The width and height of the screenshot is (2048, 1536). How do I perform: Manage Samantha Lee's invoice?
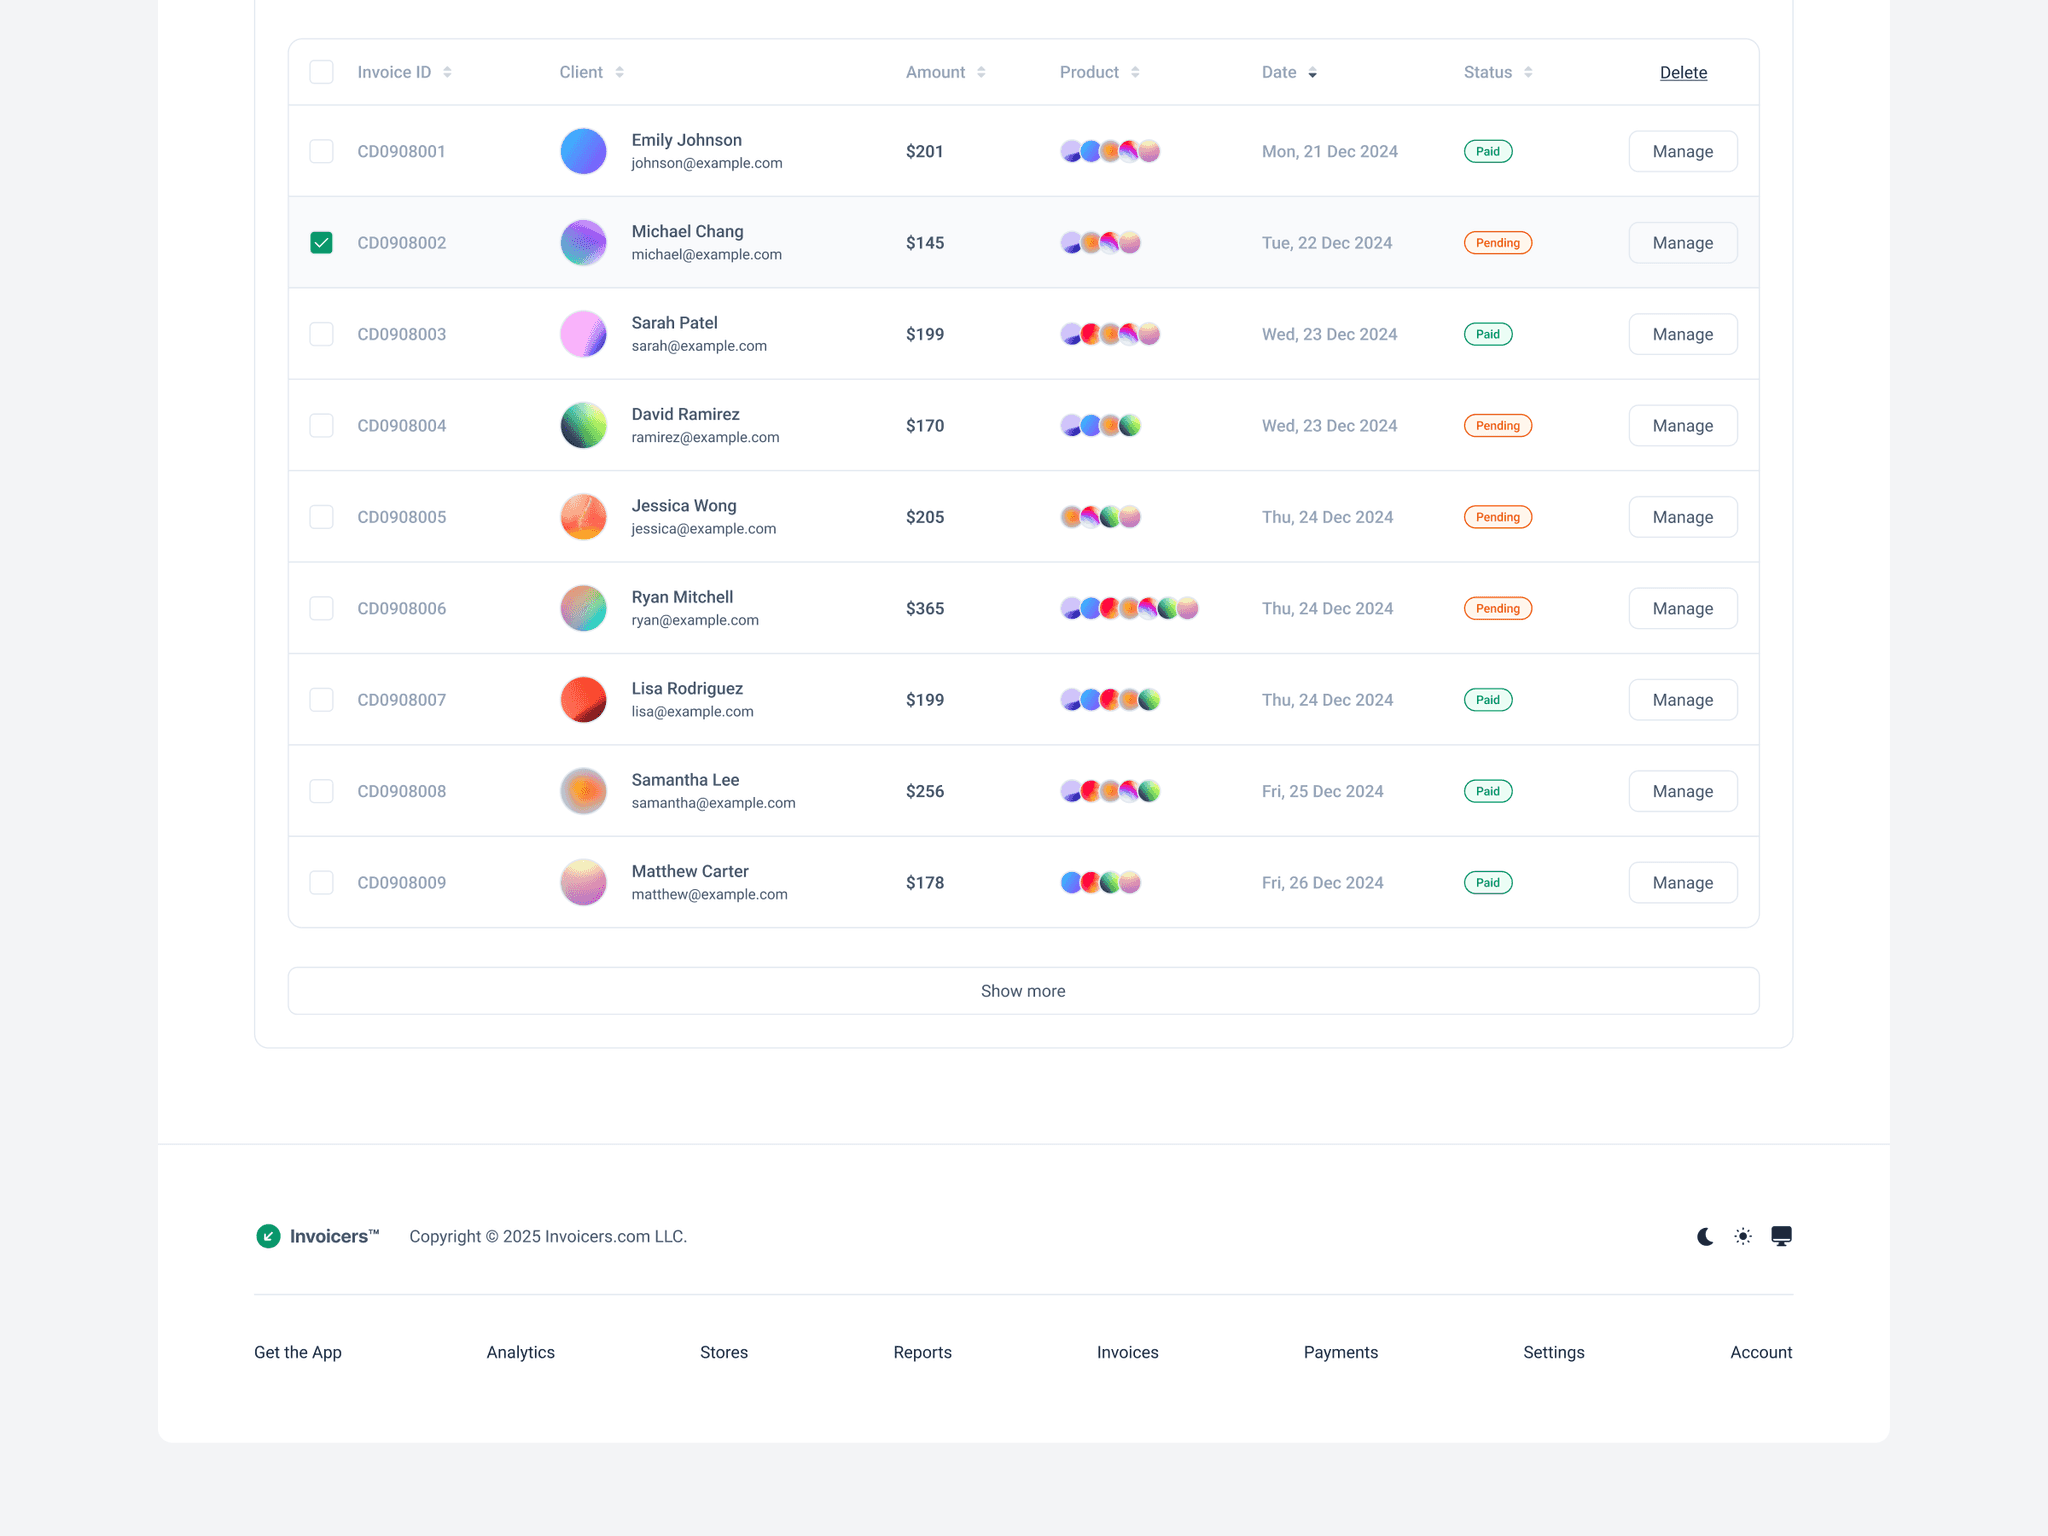click(x=1682, y=791)
